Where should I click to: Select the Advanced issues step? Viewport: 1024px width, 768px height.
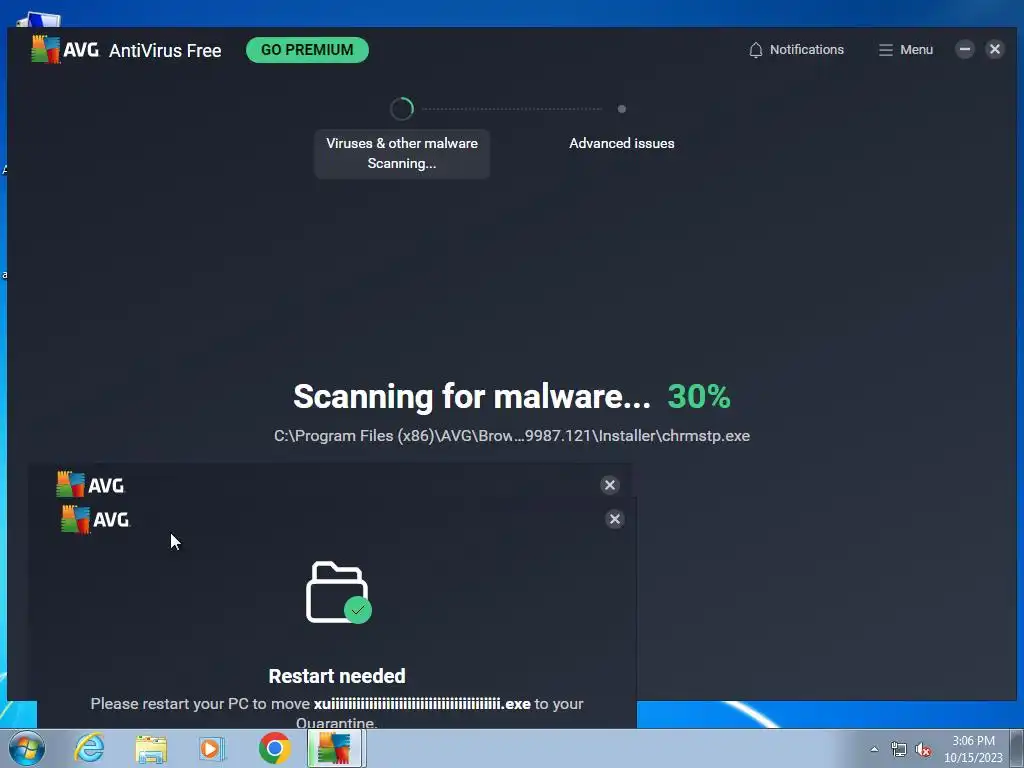pyautogui.click(x=622, y=143)
